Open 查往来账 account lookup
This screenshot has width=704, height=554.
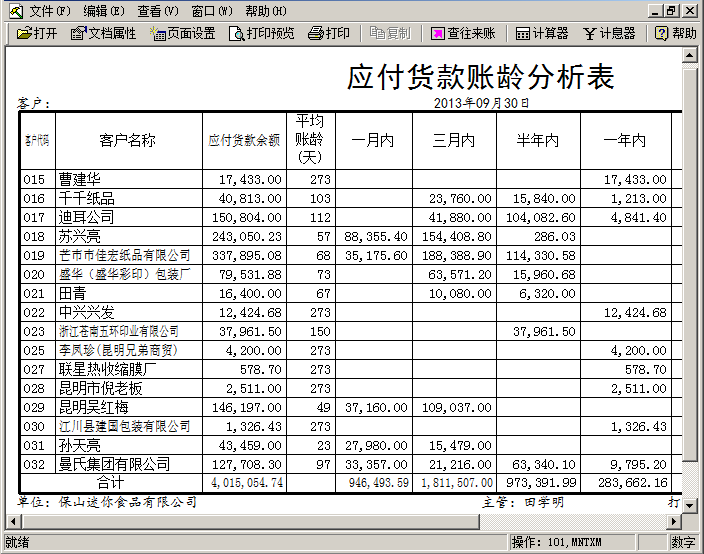(463, 33)
